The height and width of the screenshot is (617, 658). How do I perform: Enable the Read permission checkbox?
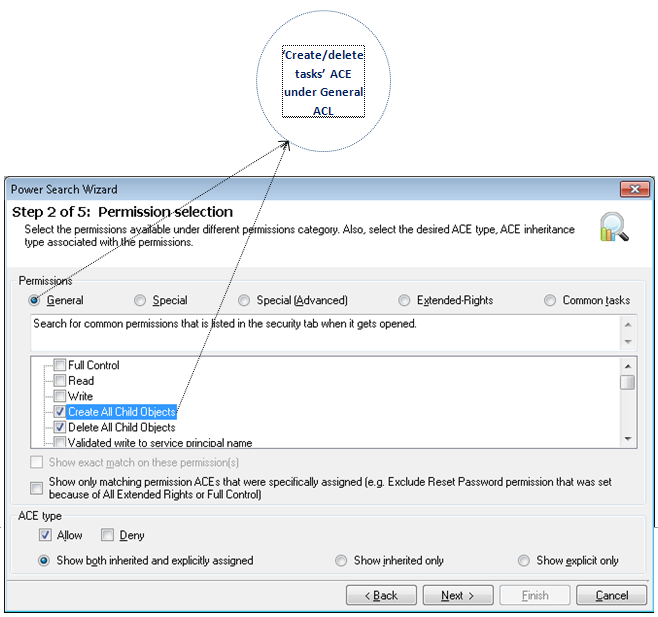pos(60,380)
